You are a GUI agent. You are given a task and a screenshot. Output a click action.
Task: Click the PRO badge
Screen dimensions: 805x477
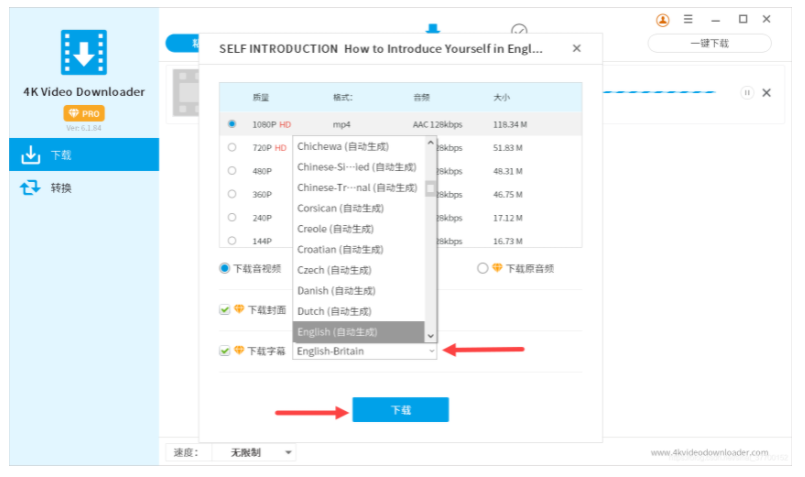pos(84,114)
